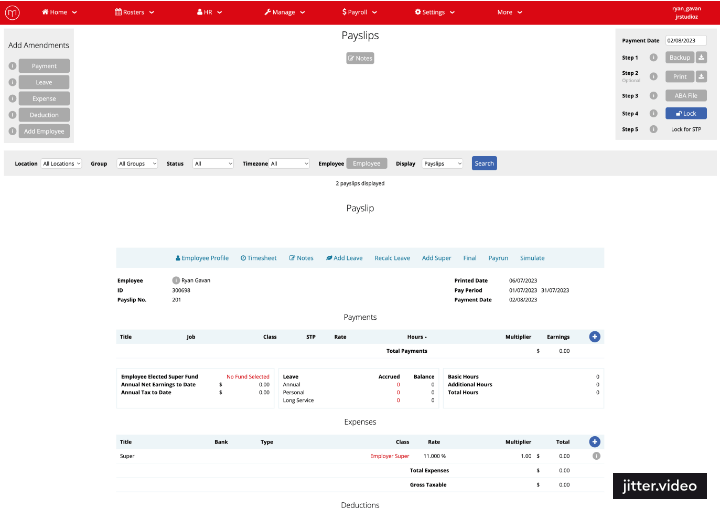Click the download icon beside Backup
Image resolution: width=720 pixels, height=512 pixels.
701,57
